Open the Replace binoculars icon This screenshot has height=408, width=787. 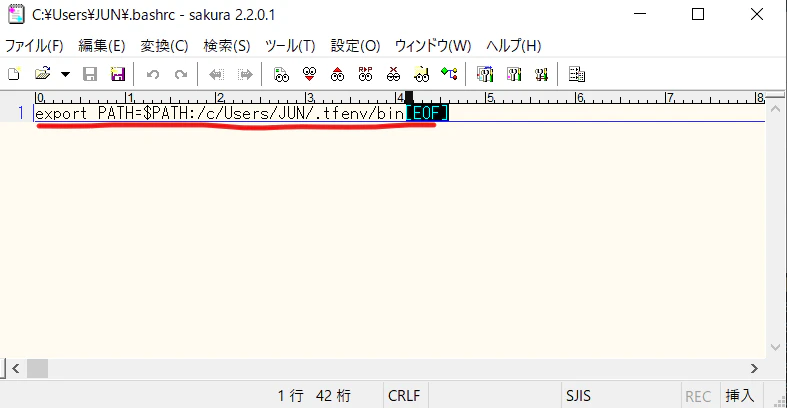[x=365, y=74]
